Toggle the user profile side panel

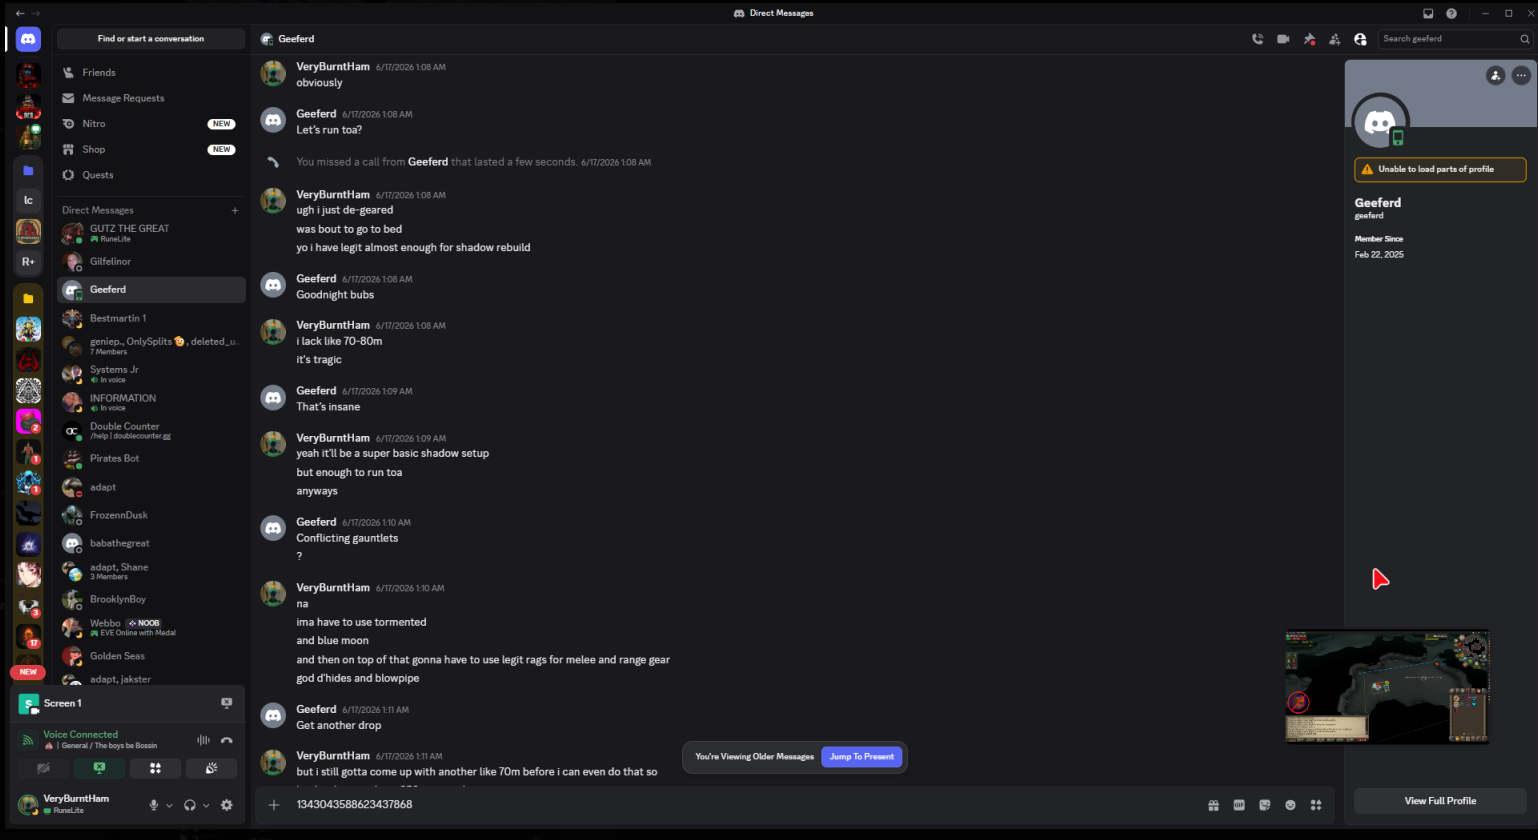tap(1360, 39)
